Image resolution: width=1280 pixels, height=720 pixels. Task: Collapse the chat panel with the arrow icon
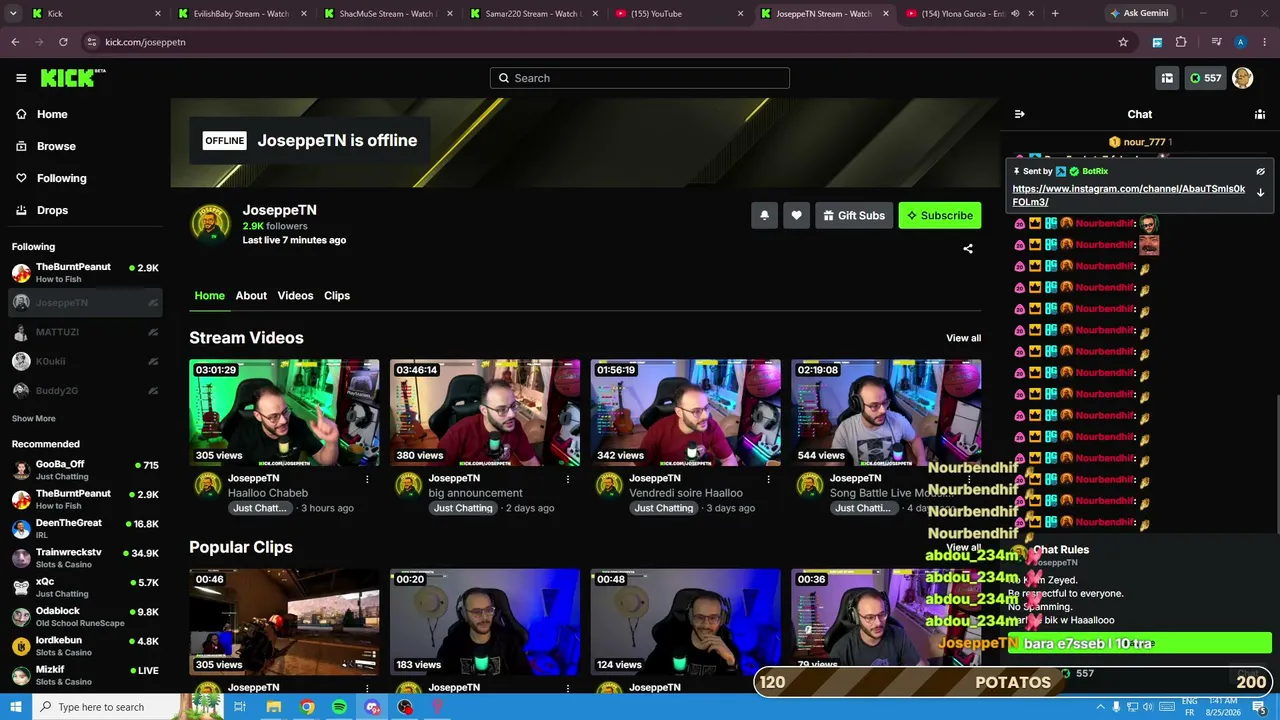(1019, 114)
